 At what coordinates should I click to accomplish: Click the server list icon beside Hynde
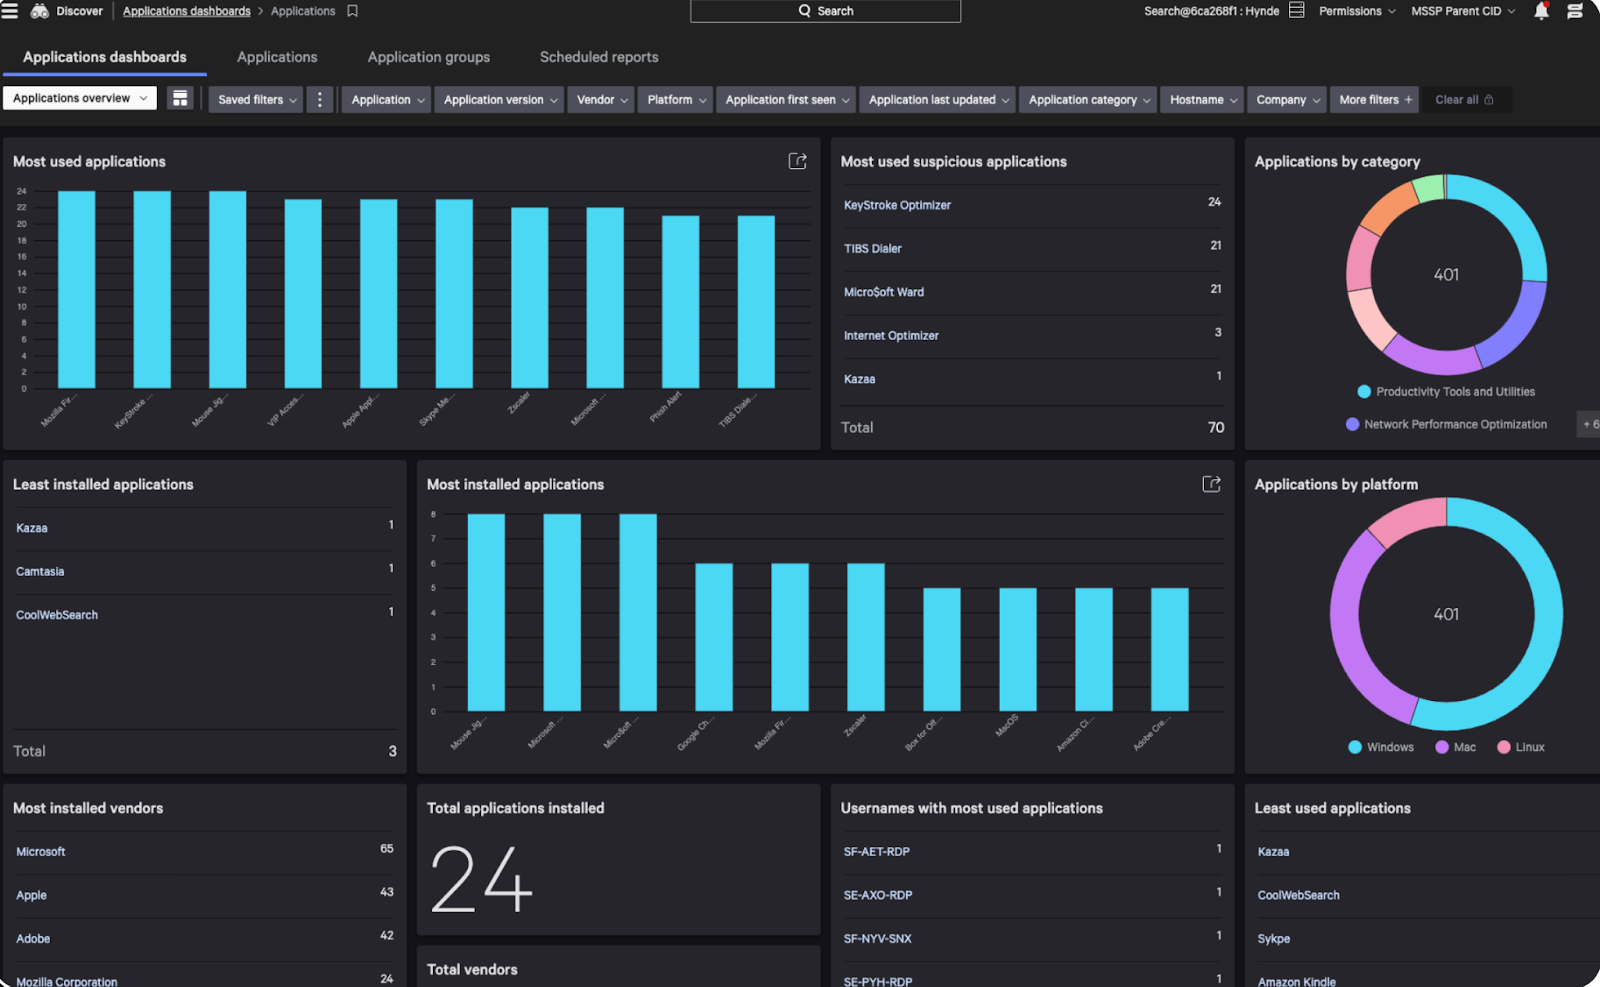pyautogui.click(x=1297, y=11)
